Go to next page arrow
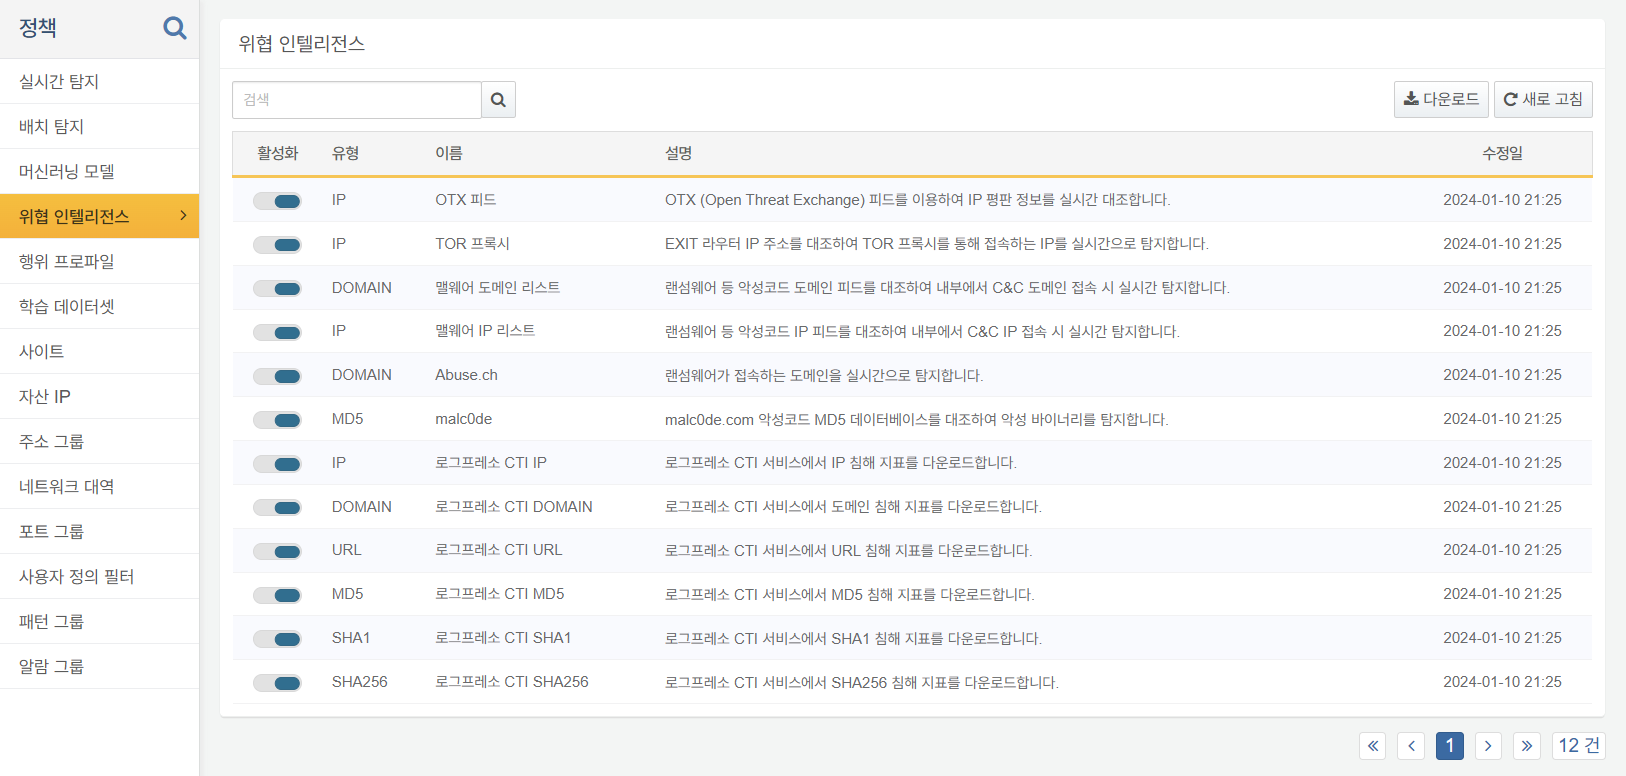Viewport: 1626px width, 776px height. pos(1488,746)
